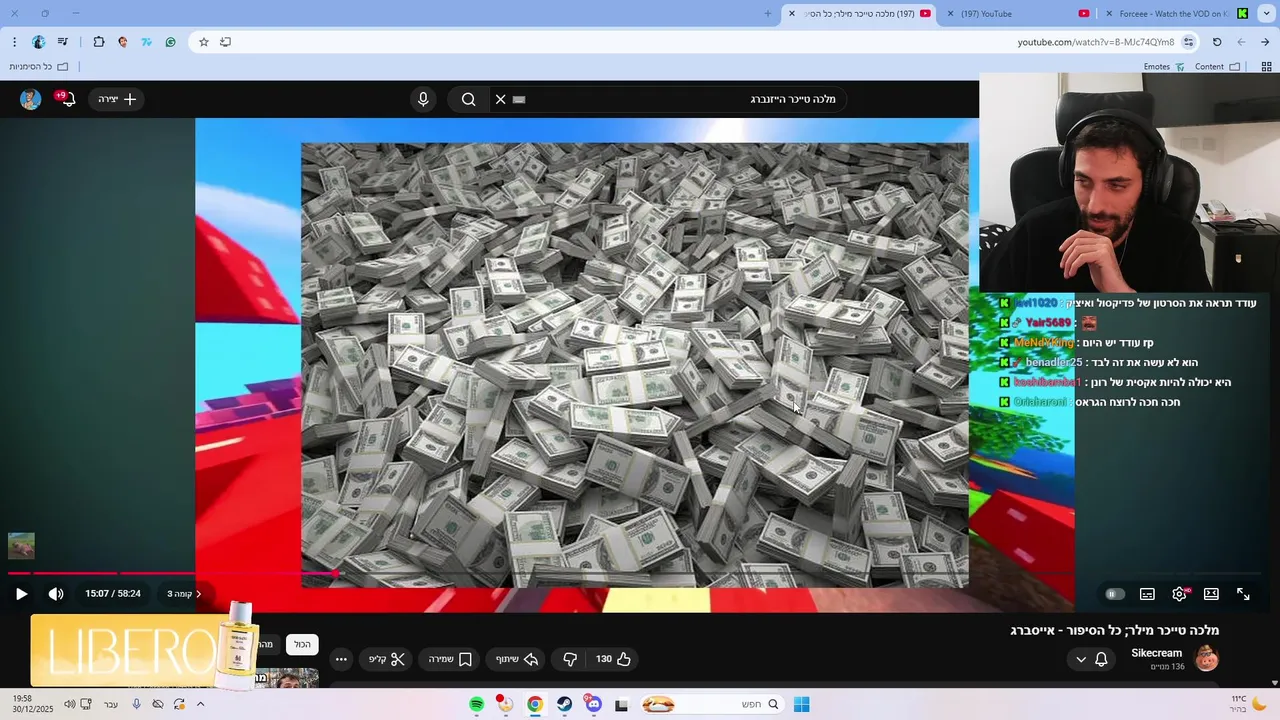Click the YouTube search magnifier button

coord(468,99)
